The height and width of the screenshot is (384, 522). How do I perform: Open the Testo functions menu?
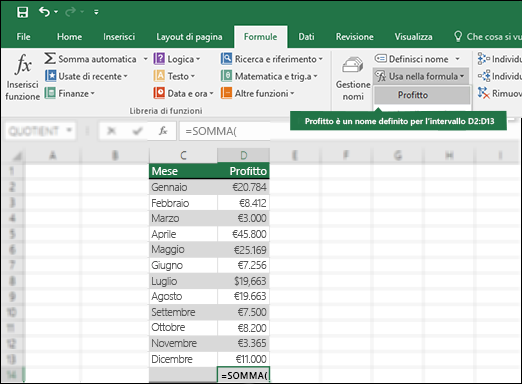[x=174, y=76]
